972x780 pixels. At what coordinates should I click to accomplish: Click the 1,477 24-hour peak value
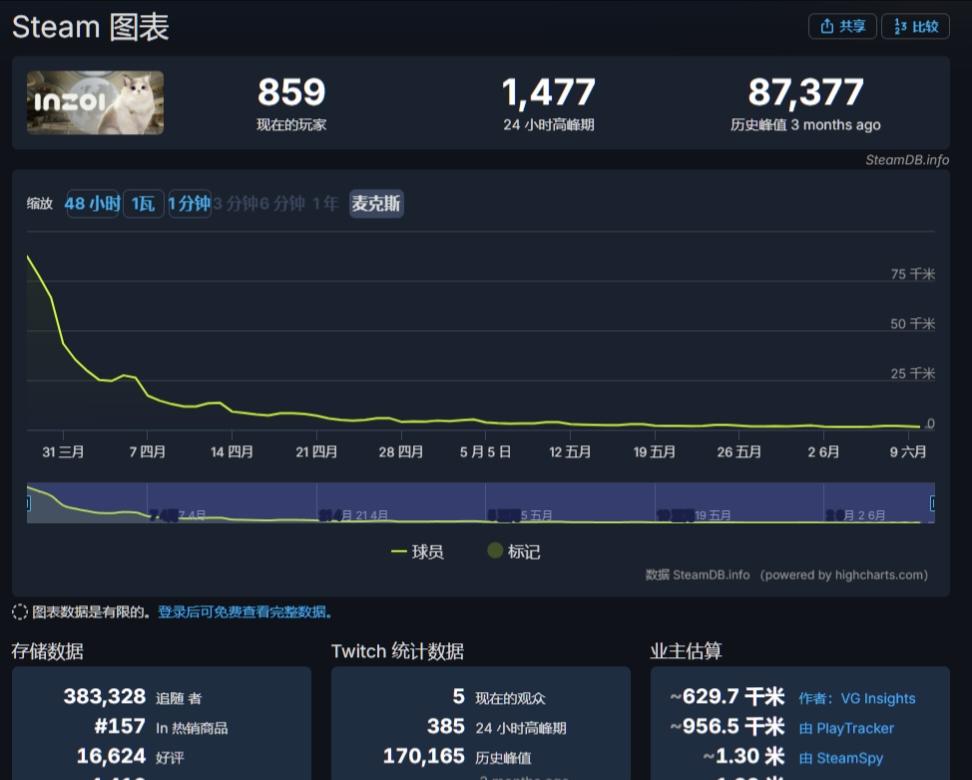tap(549, 92)
